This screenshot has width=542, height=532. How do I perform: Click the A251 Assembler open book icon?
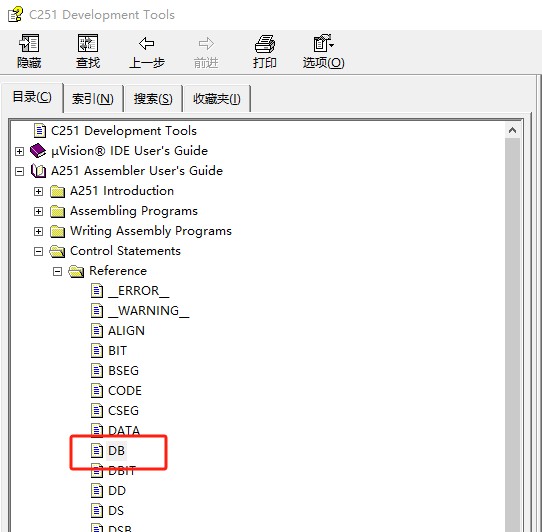38,171
